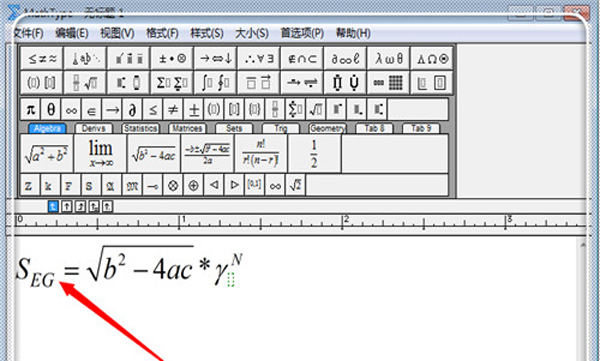Viewport: 600px width, 361px height.
Task: Switch to the Statistics tab
Action: point(140,128)
